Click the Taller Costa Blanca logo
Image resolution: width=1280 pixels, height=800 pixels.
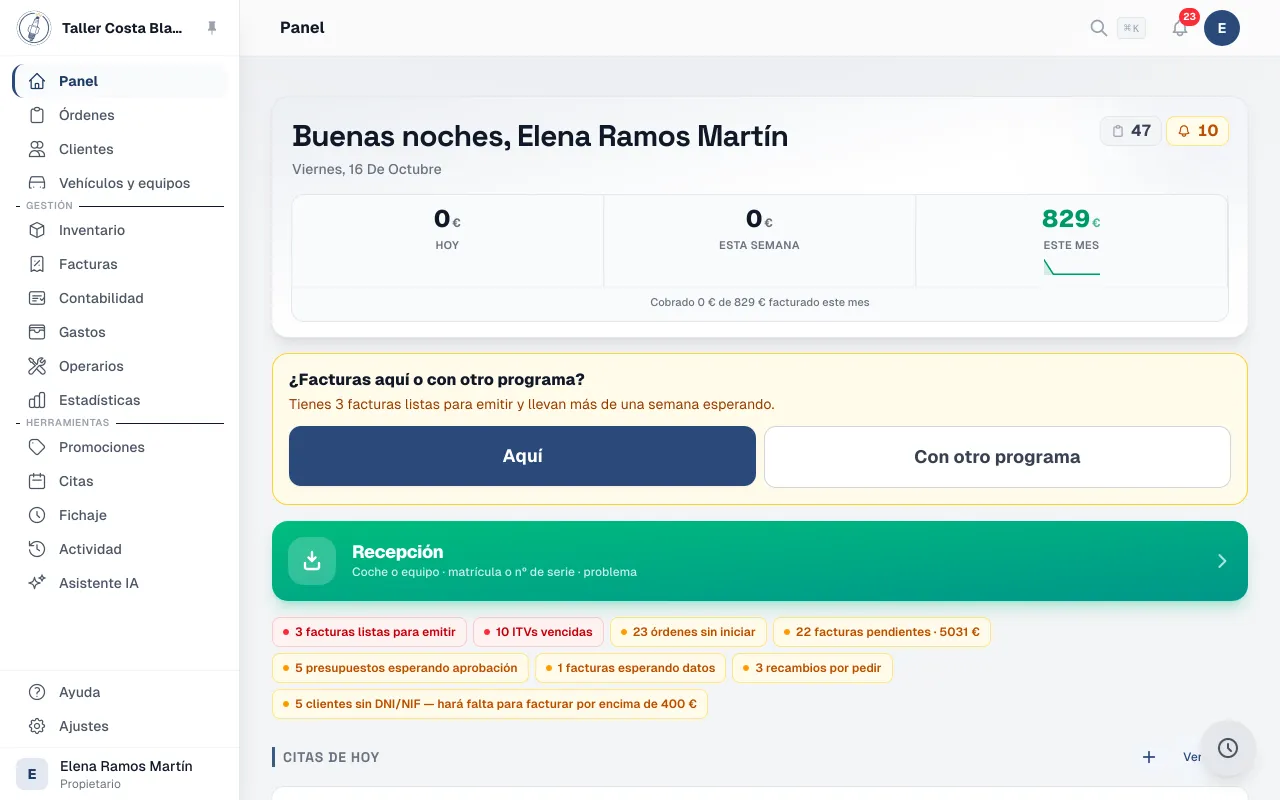click(34, 28)
